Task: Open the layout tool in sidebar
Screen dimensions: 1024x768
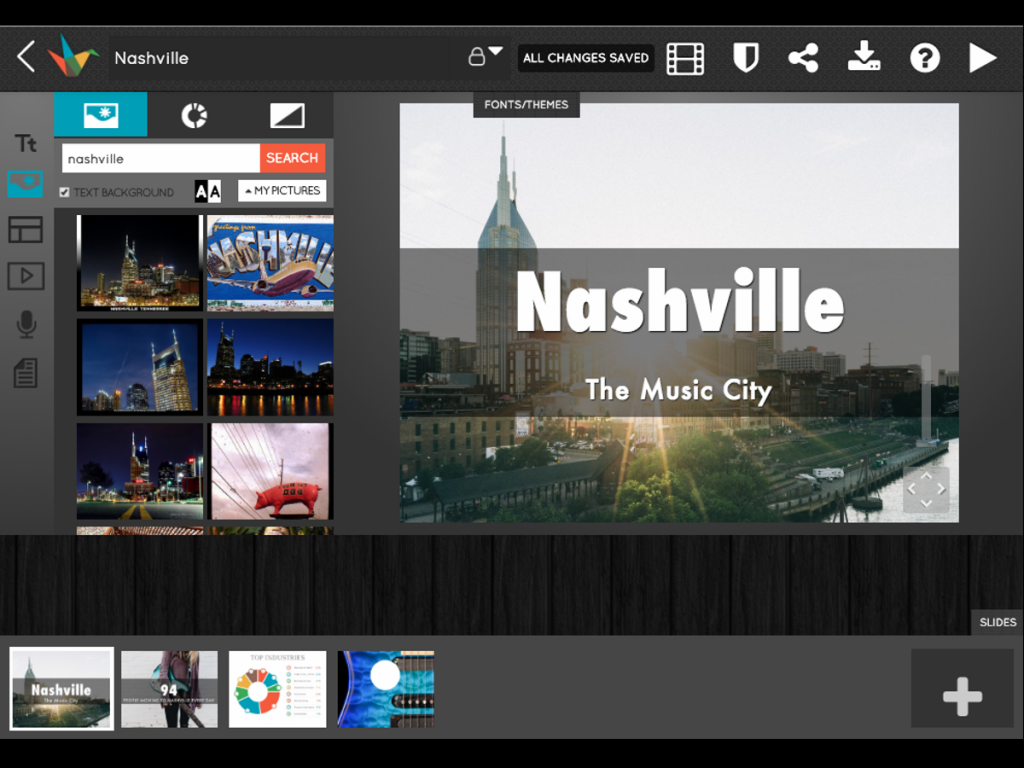Action: pyautogui.click(x=26, y=229)
